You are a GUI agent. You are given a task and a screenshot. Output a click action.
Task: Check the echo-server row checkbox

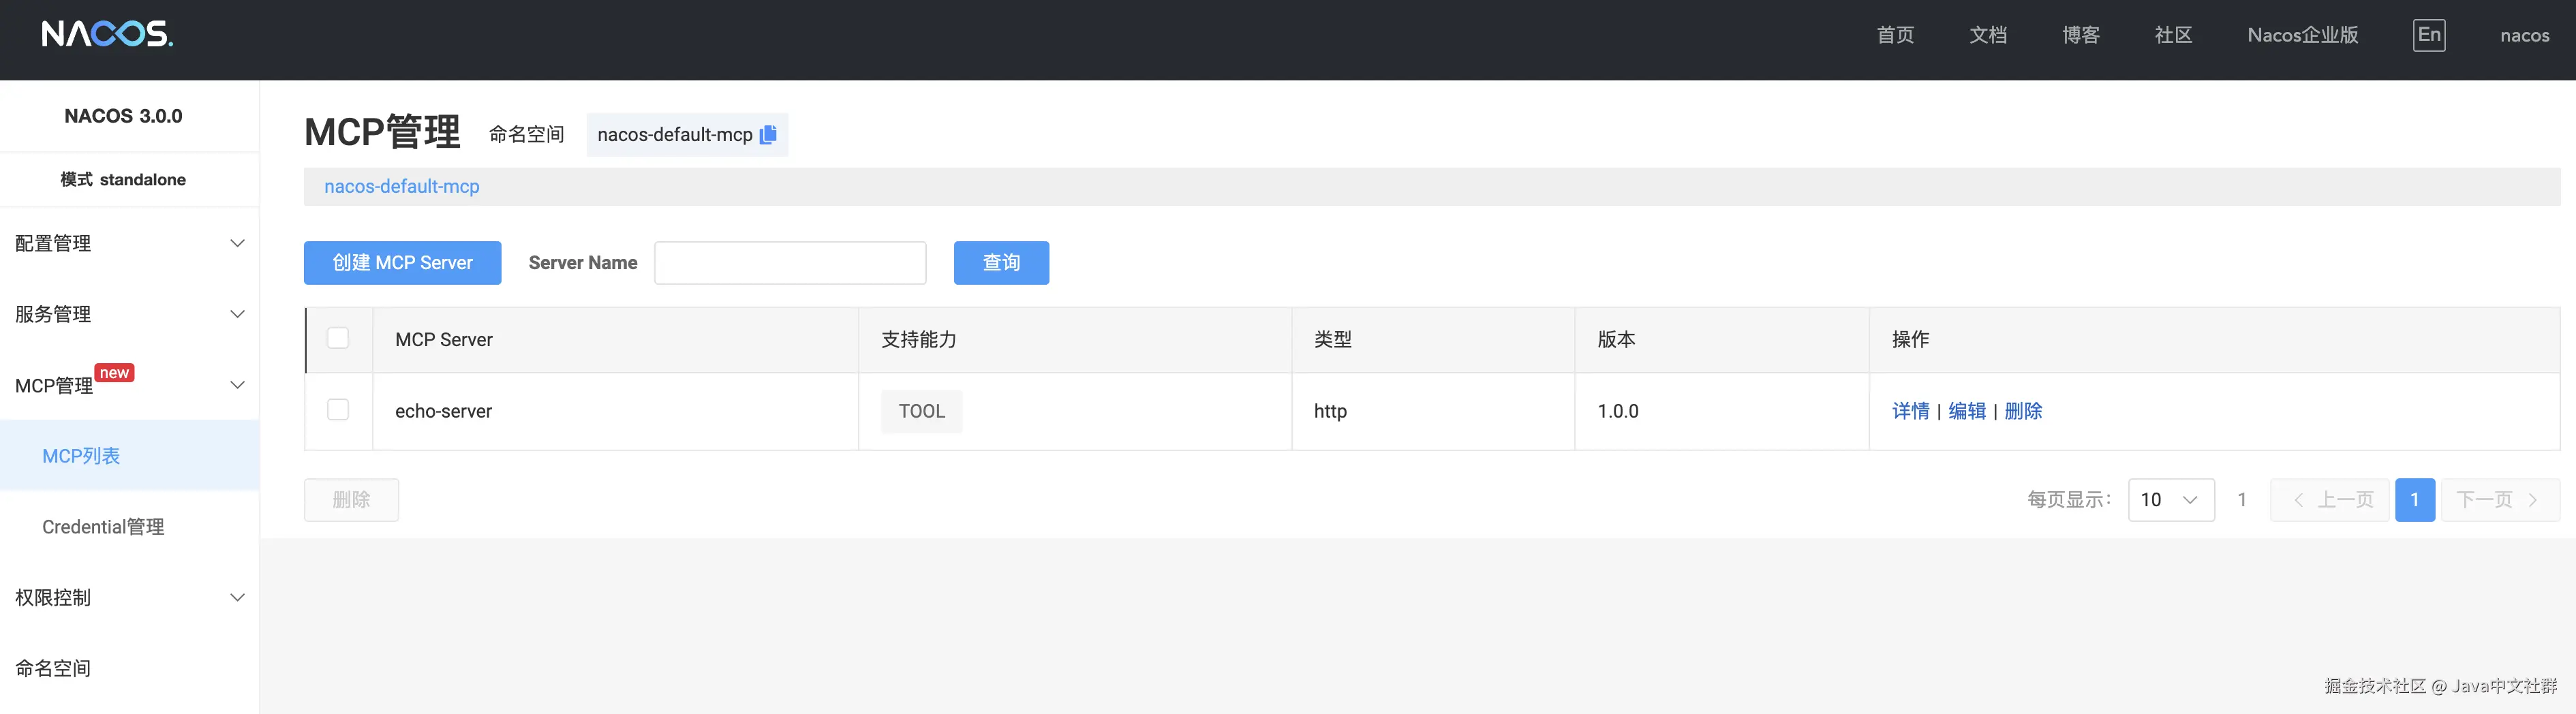coord(338,410)
